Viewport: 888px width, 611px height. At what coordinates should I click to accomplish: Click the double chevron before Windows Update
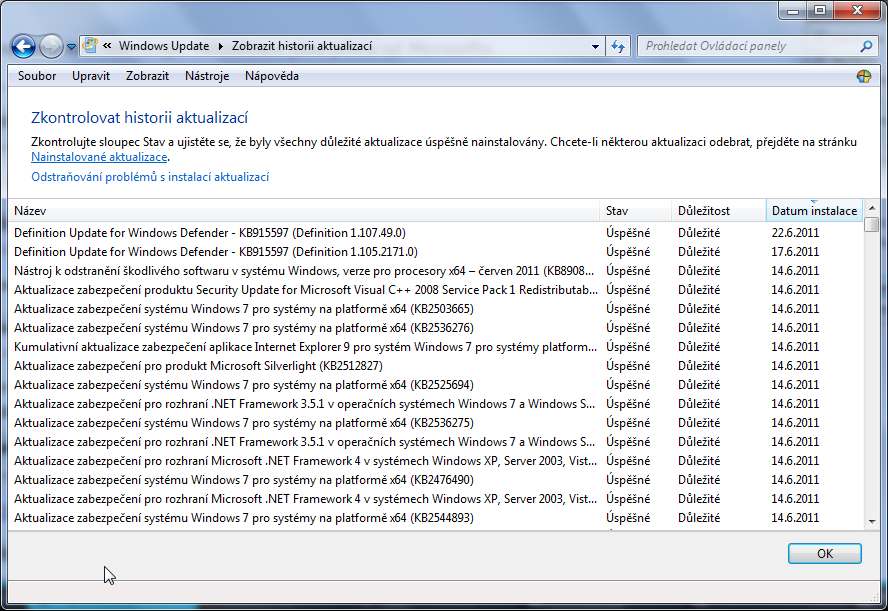(107, 46)
